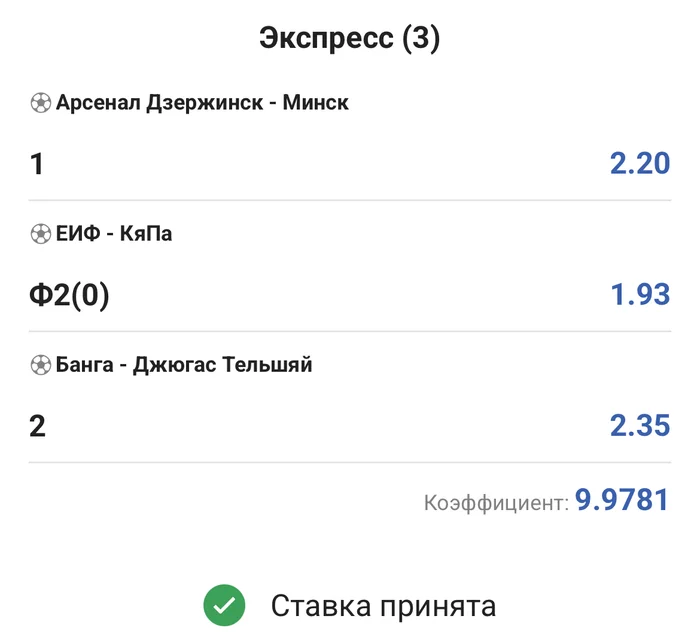Click the divider line above the Коэффициент row

pyautogui.click(x=349, y=462)
